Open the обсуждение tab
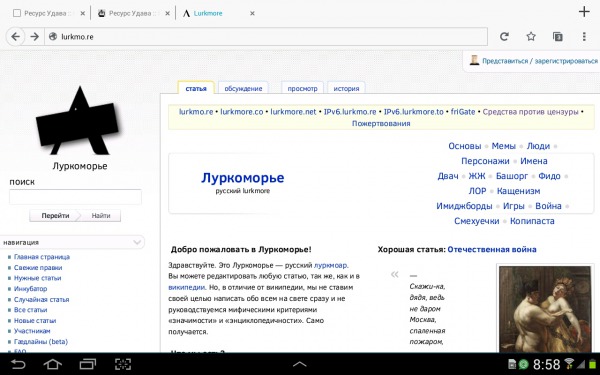The height and width of the screenshot is (375, 600). (243, 88)
